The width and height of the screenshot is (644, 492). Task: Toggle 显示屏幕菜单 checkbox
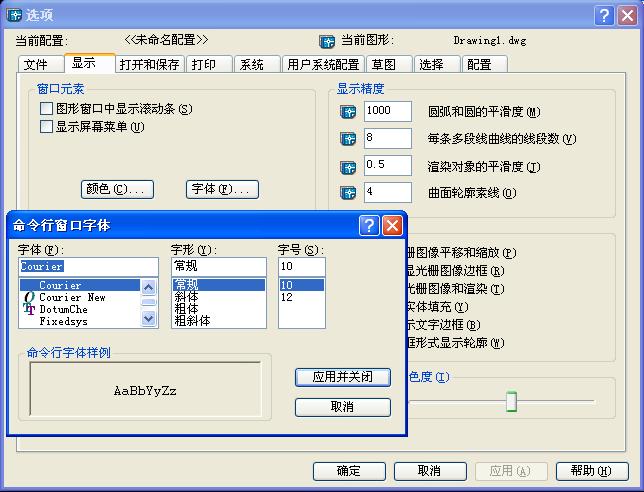46,126
